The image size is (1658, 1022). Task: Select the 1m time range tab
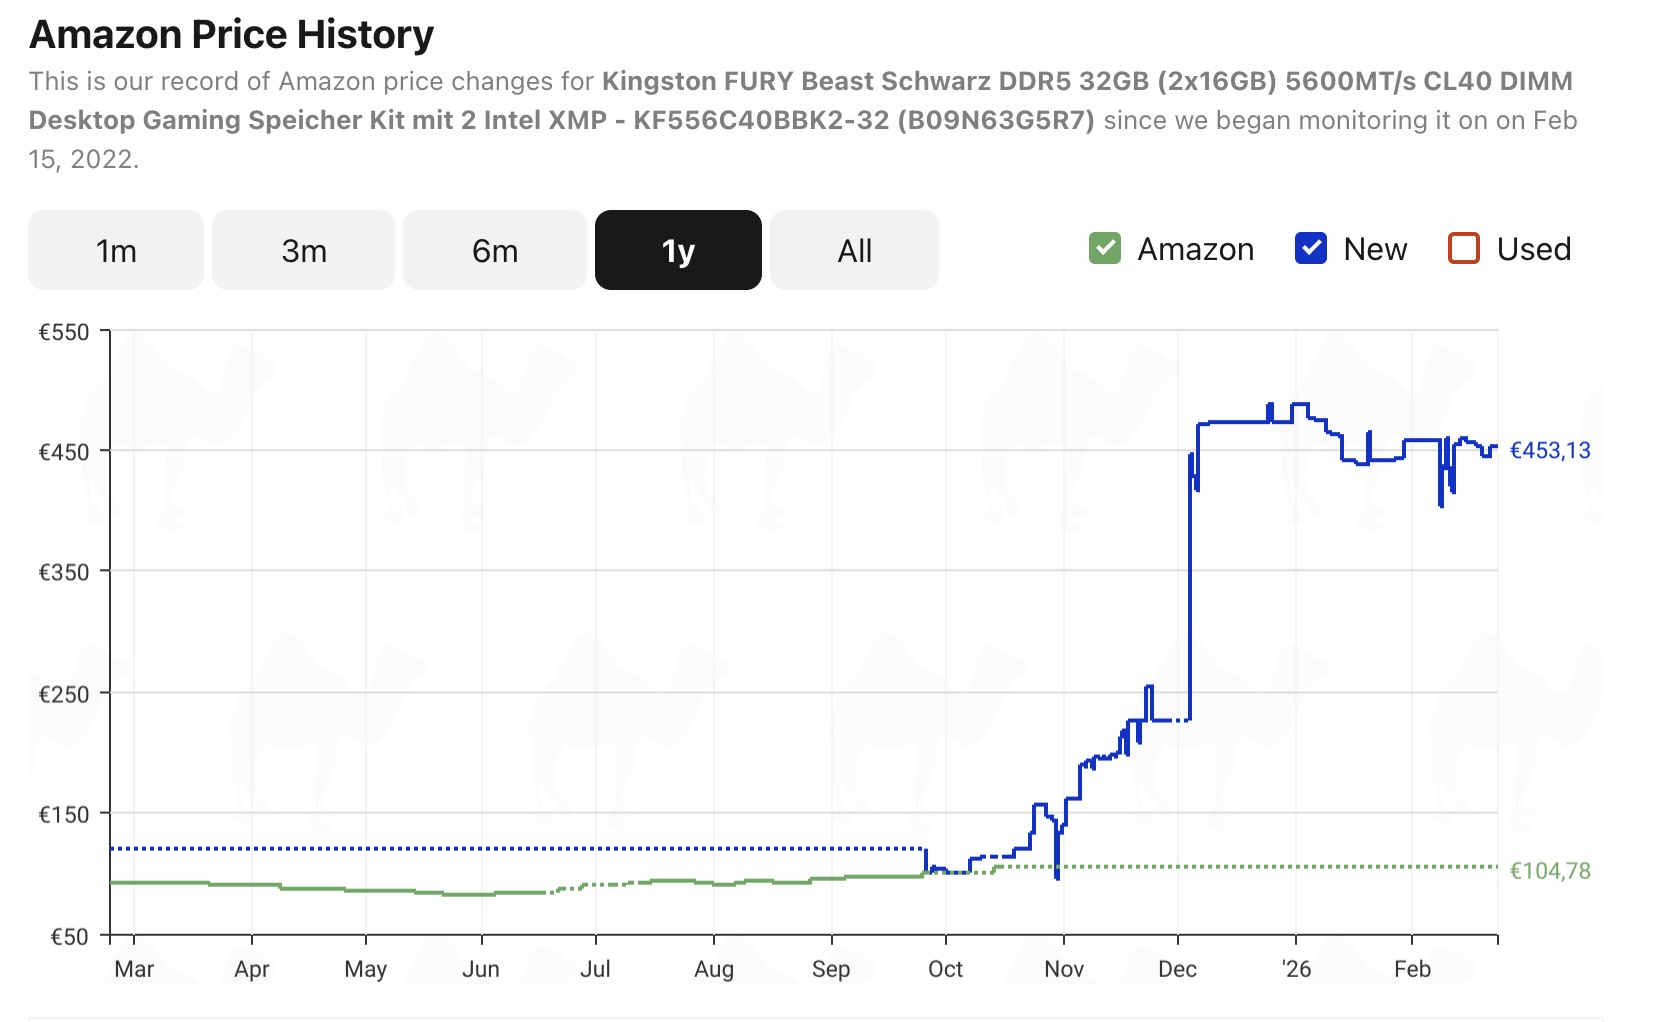tap(116, 250)
